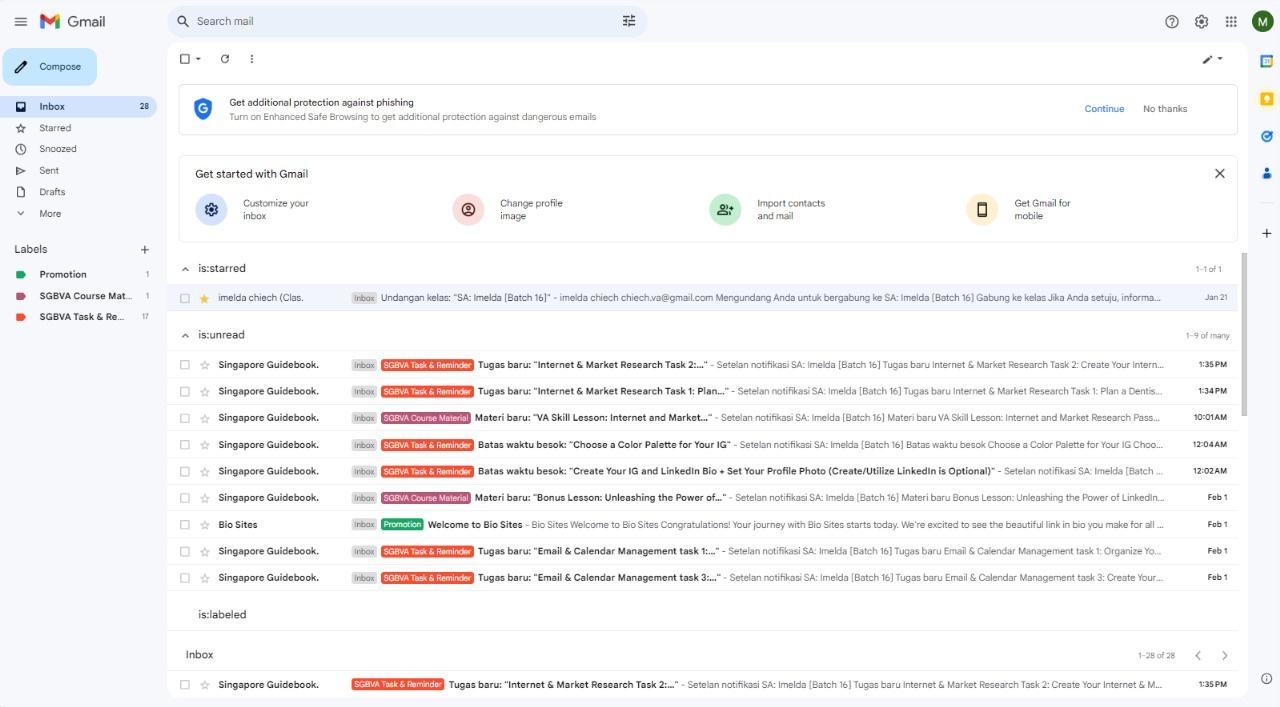Open the main menu hamburger icon
Viewport: 1280px width, 707px height.
pyautogui.click(x=20, y=21)
